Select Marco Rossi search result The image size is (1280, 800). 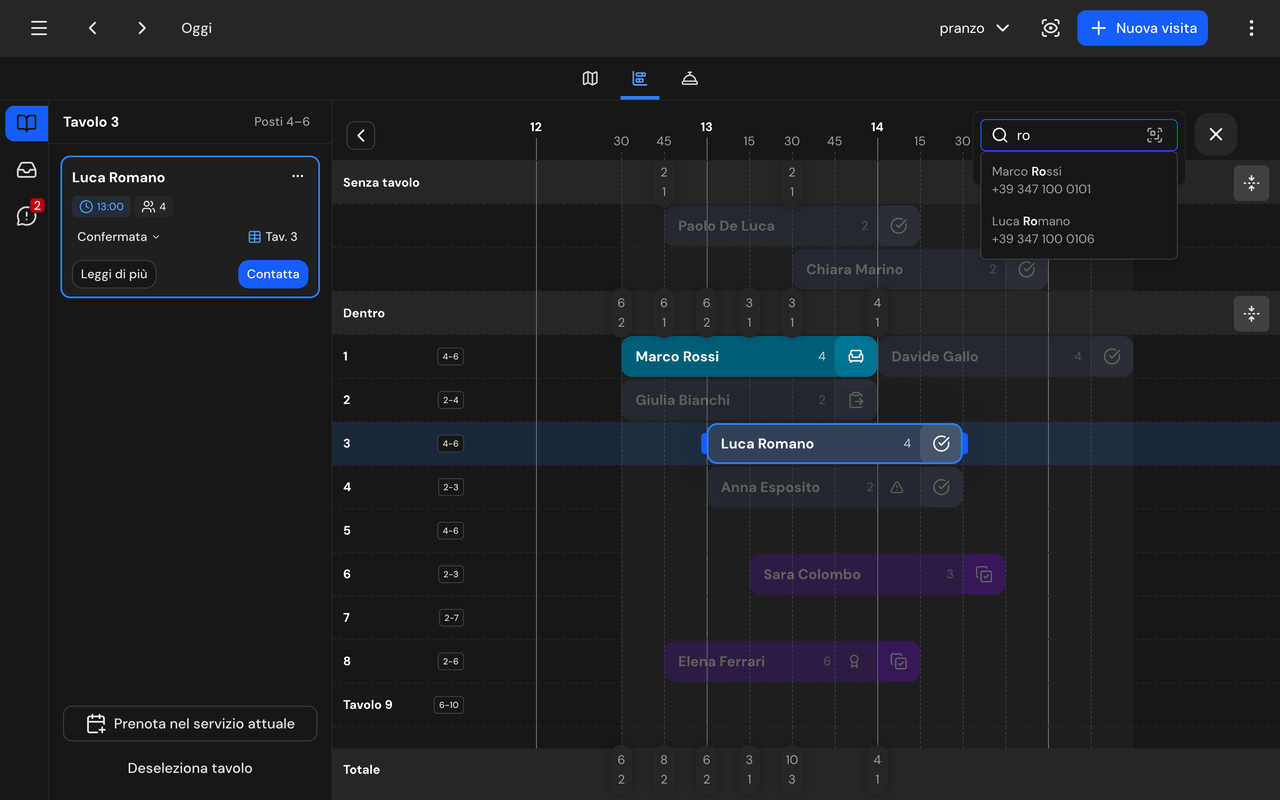coord(1079,180)
